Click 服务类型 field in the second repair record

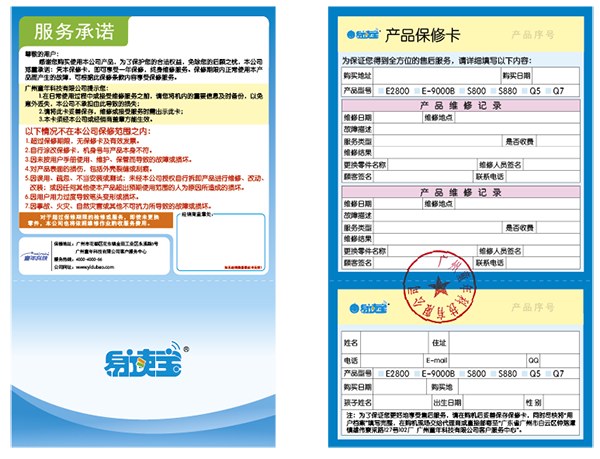click(437, 228)
